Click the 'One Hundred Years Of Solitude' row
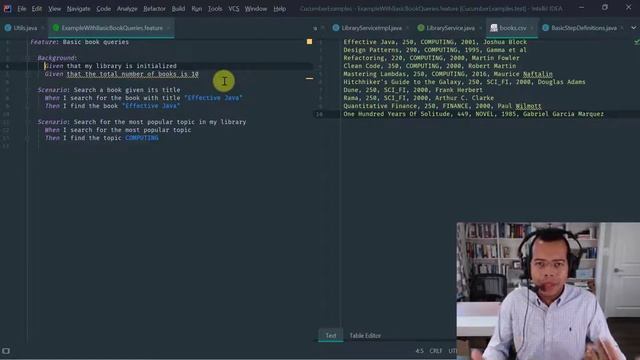This screenshot has height=360, width=640. pyautogui.click(x=473, y=114)
